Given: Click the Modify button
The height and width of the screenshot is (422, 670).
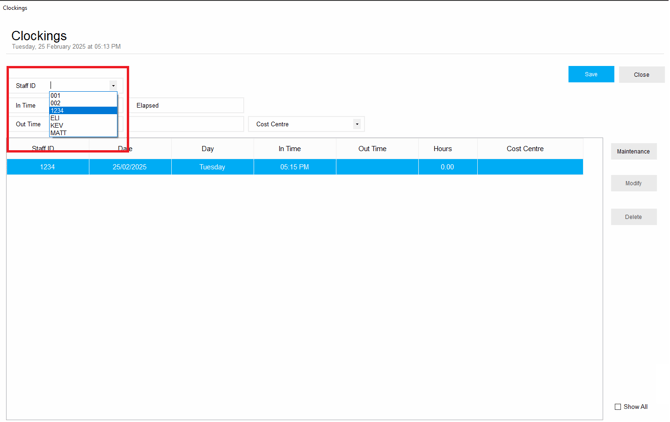Looking at the screenshot, I should [633, 184].
